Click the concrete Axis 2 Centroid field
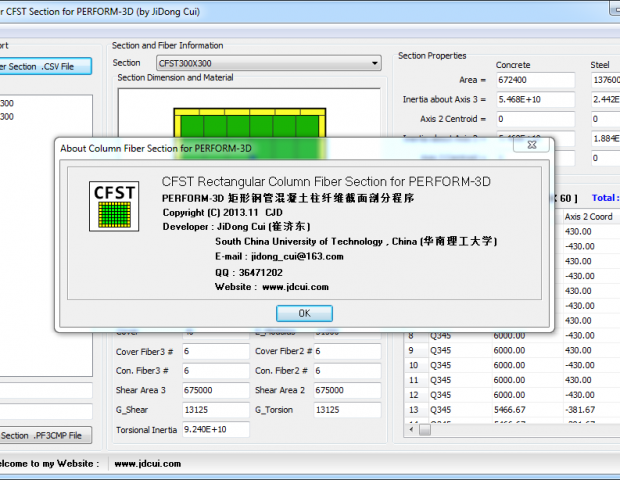Image resolution: width=620 pixels, height=480 pixels. pyautogui.click(x=531, y=118)
